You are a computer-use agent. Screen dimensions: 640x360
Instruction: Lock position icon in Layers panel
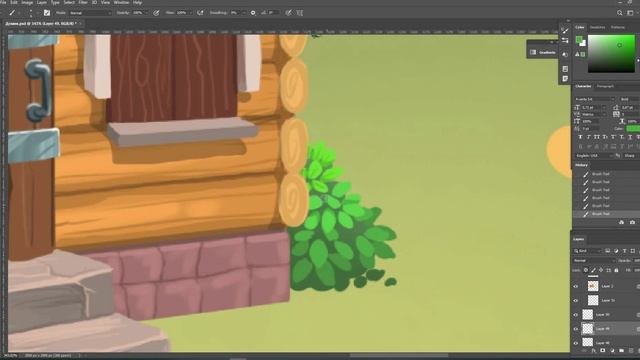601,270
